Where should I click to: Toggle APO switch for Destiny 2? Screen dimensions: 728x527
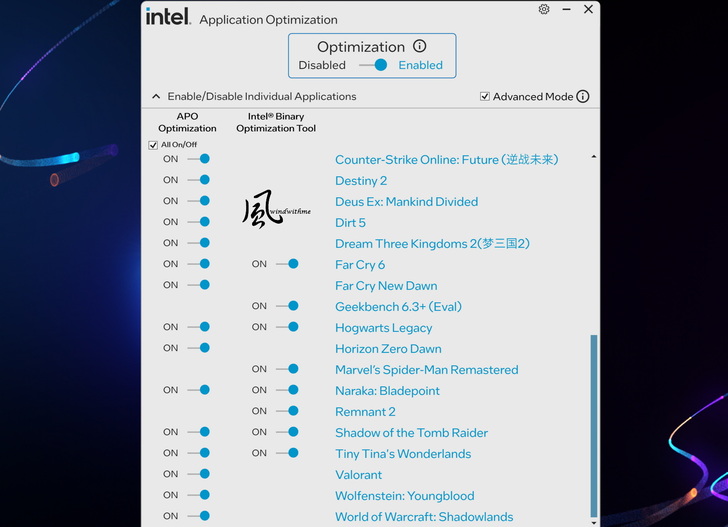point(198,180)
